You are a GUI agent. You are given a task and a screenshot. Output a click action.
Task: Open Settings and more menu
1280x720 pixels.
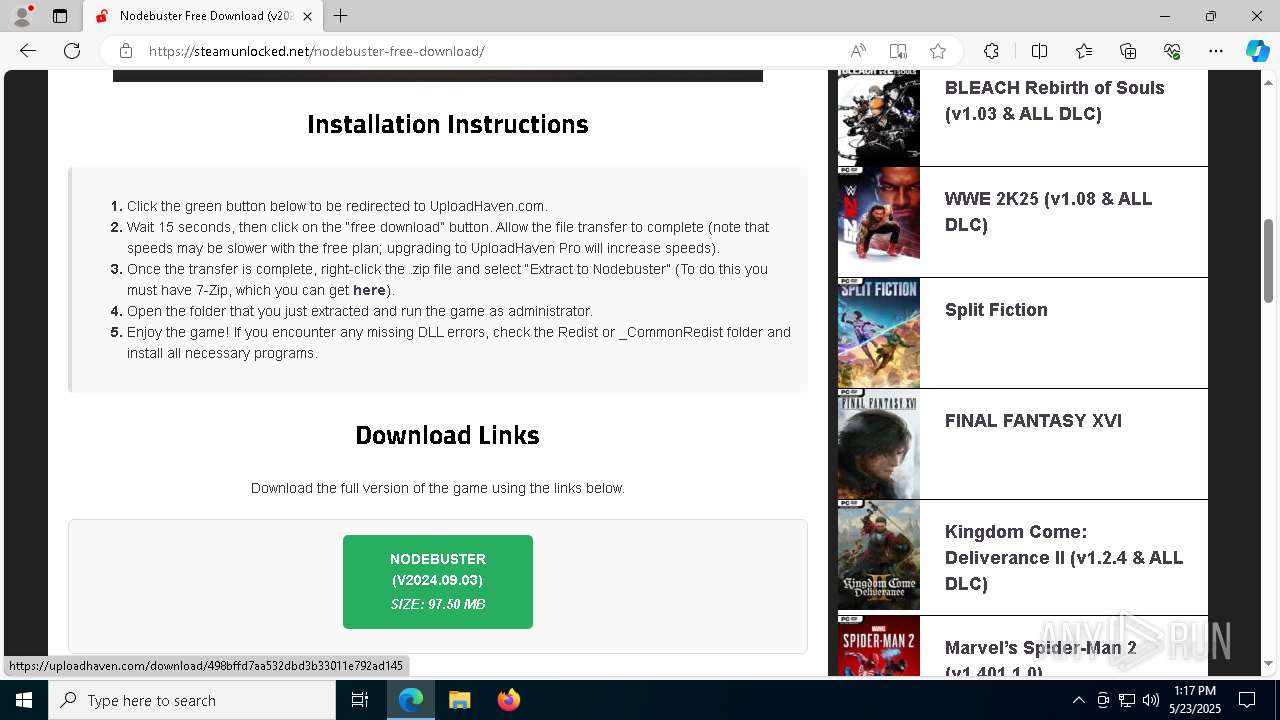tap(1216, 51)
